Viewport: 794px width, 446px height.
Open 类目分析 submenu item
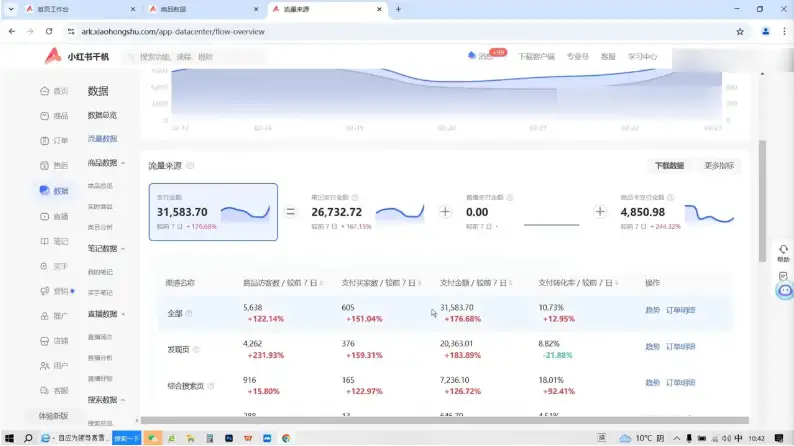[100, 227]
